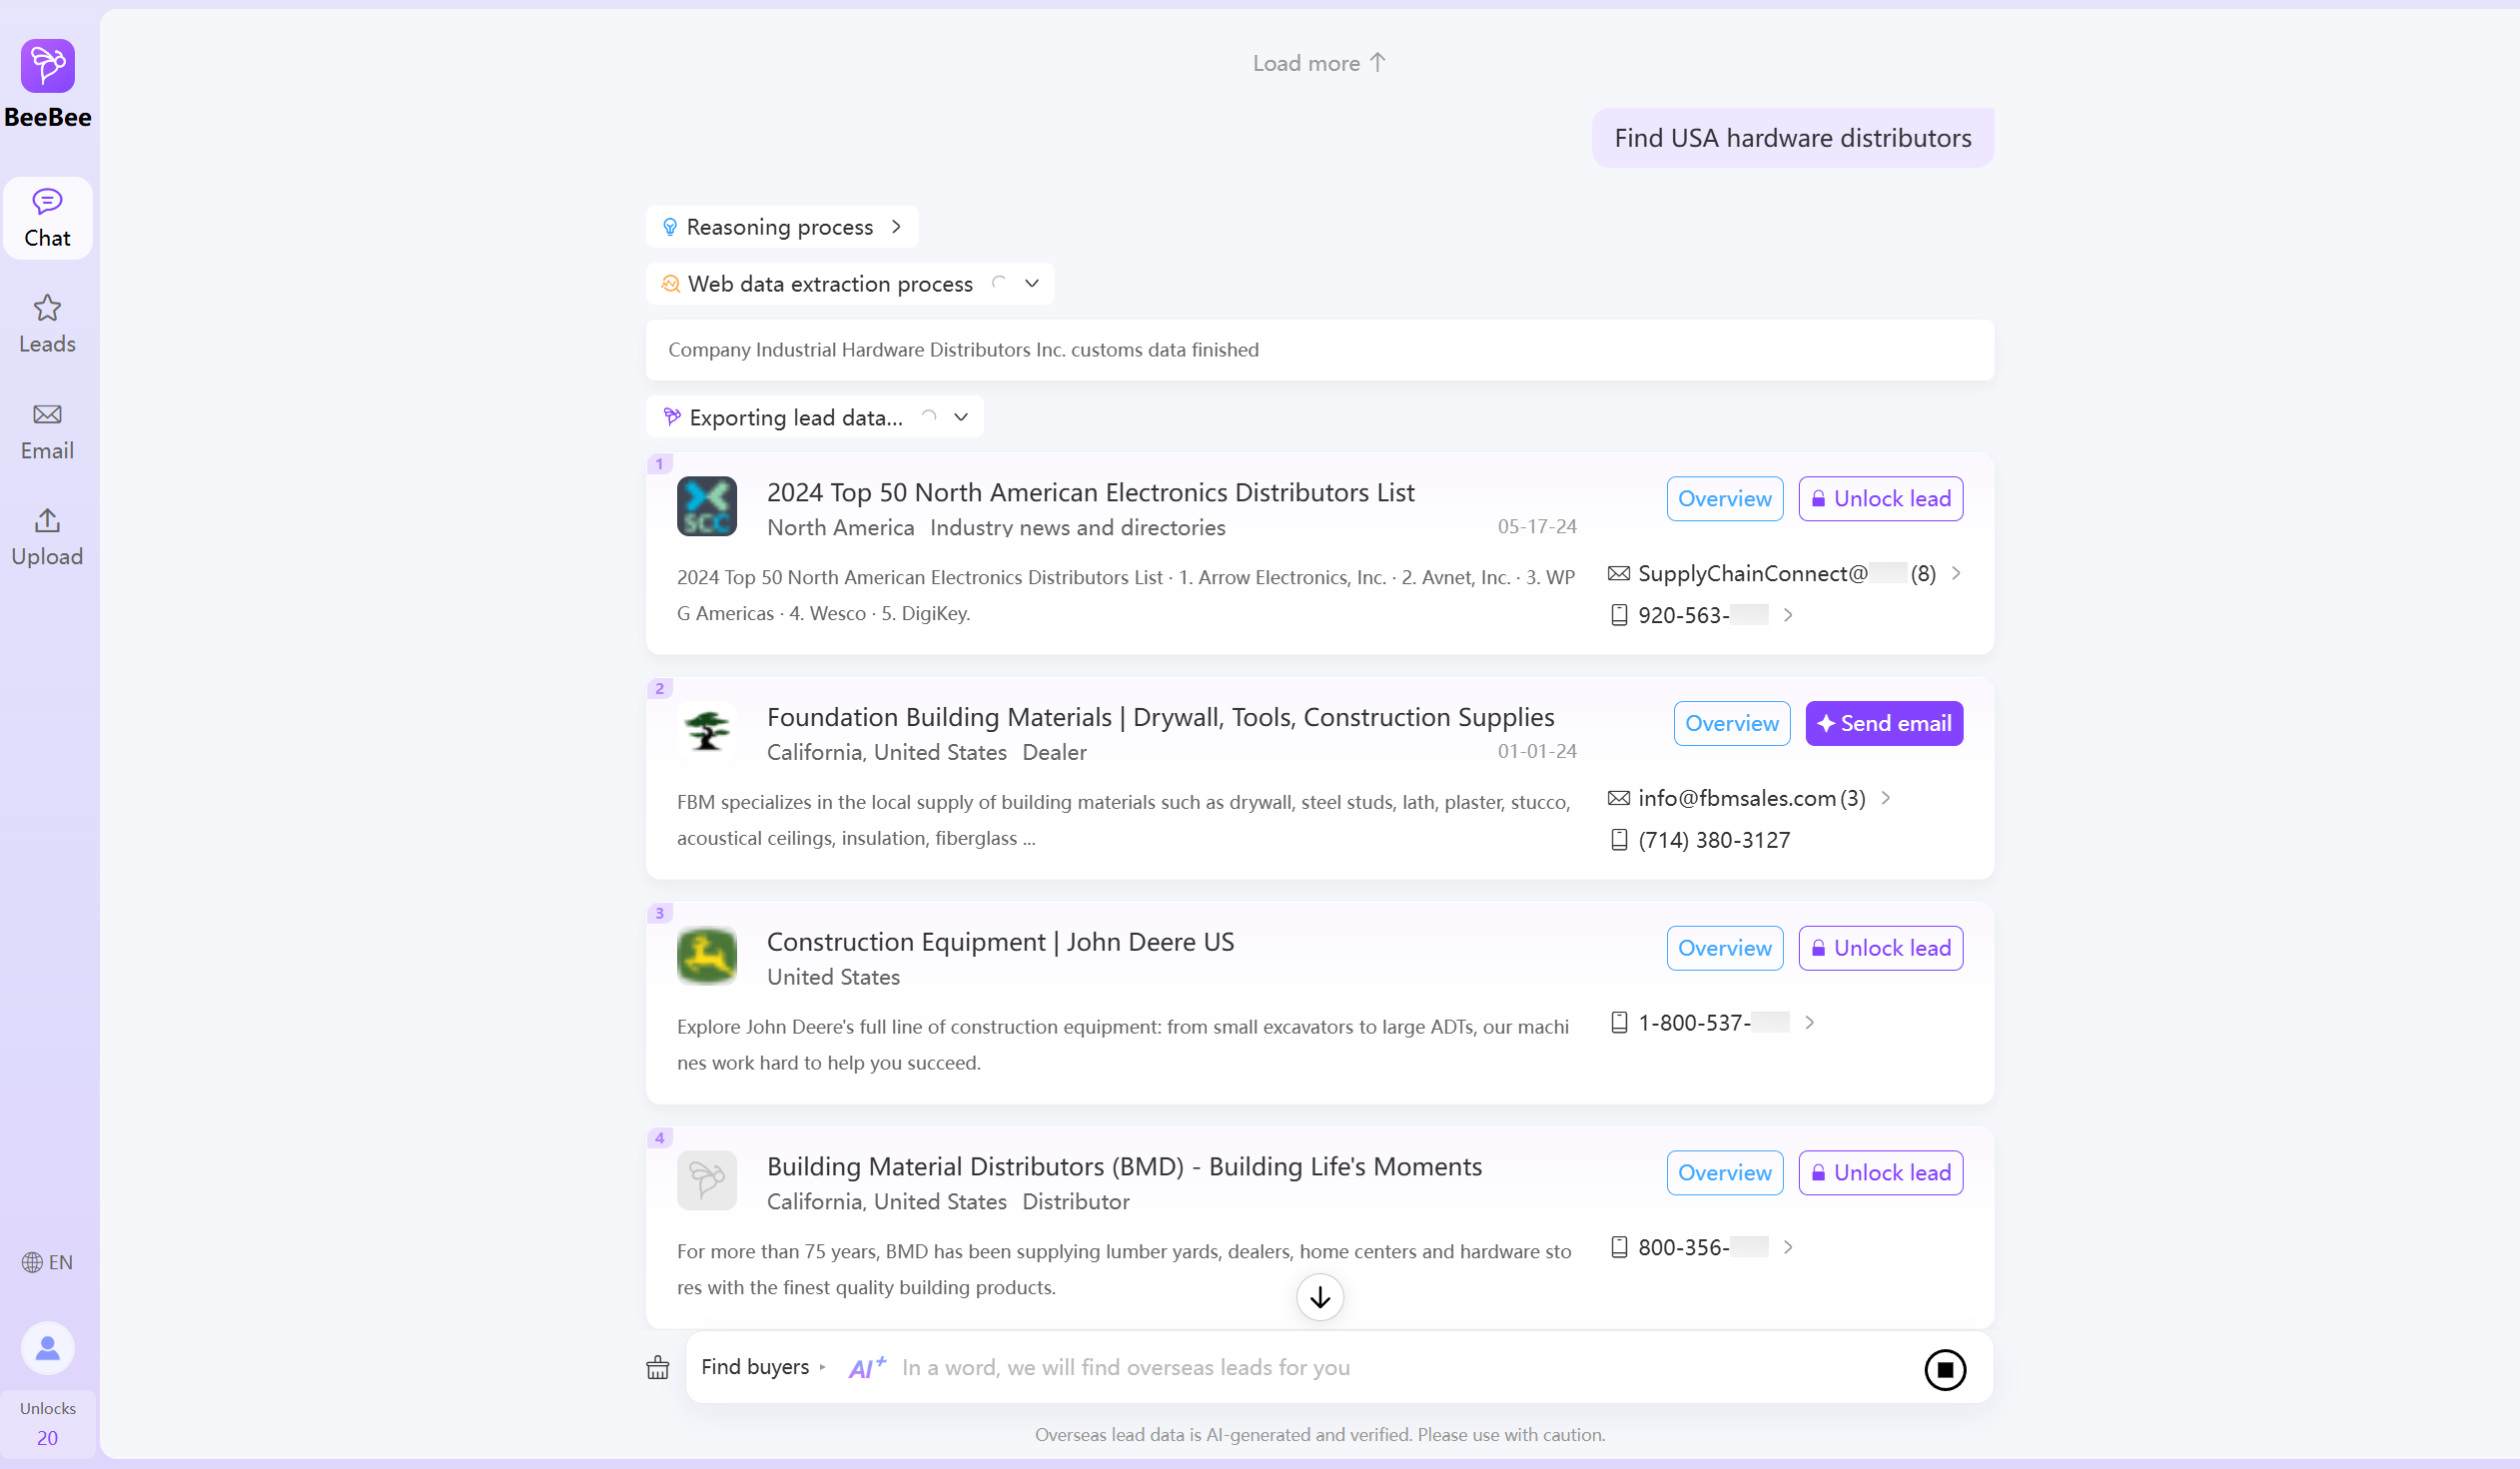Click the phone icon beside 920-563
This screenshot has width=2520, height=1469.
(x=1619, y=616)
